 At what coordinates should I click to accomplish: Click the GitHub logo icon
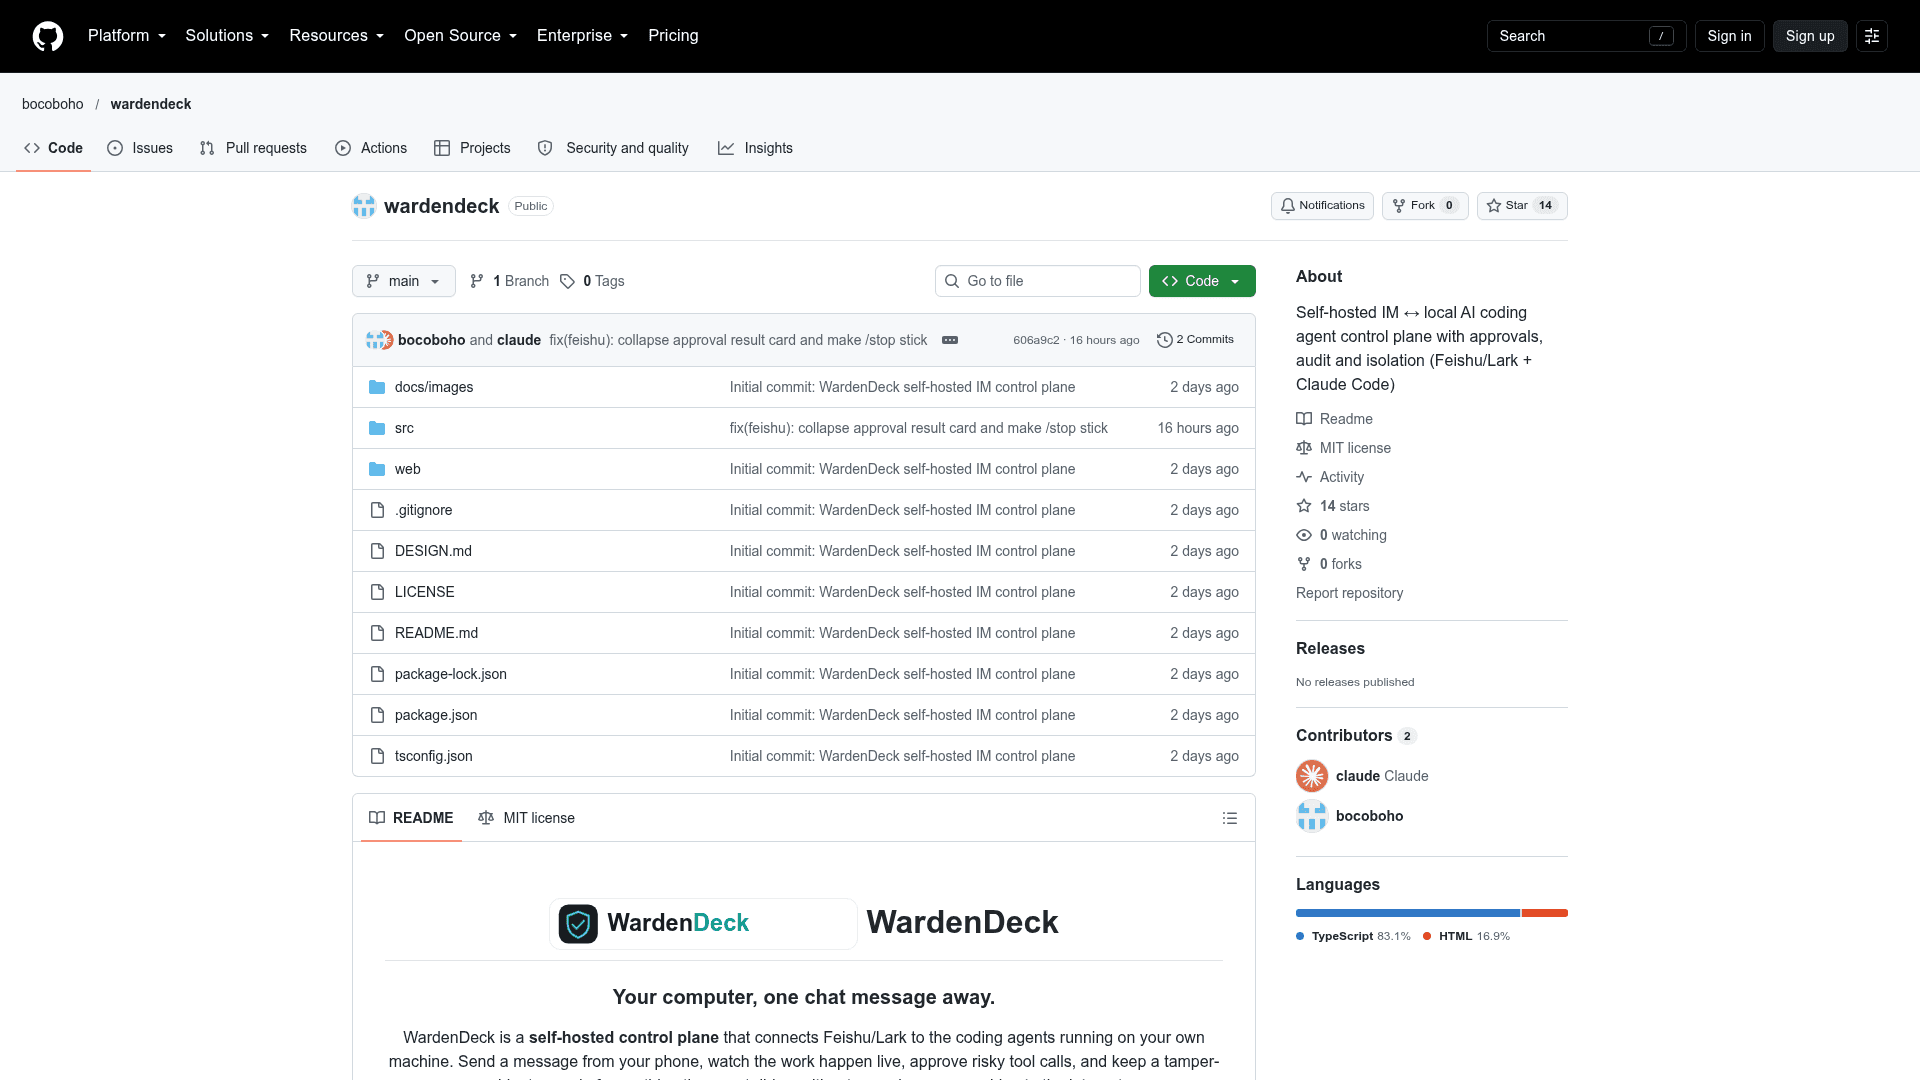[x=48, y=36]
